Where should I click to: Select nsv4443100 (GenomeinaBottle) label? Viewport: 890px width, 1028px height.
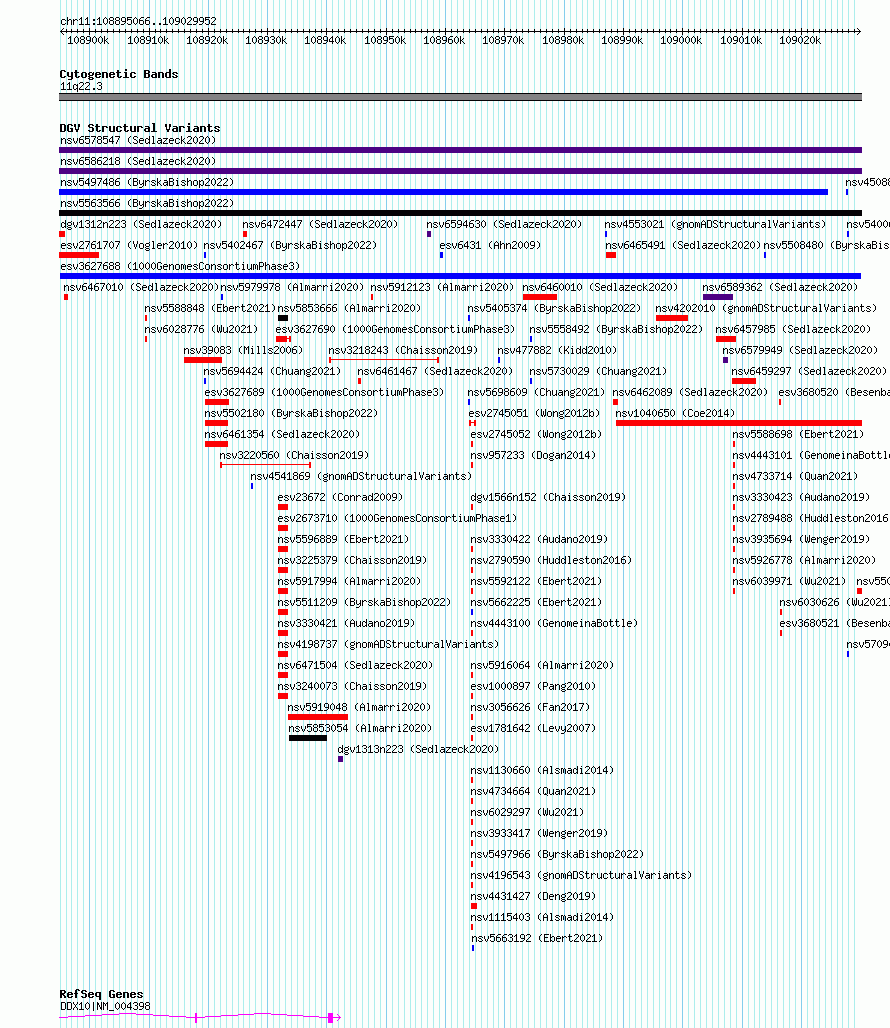[554, 623]
